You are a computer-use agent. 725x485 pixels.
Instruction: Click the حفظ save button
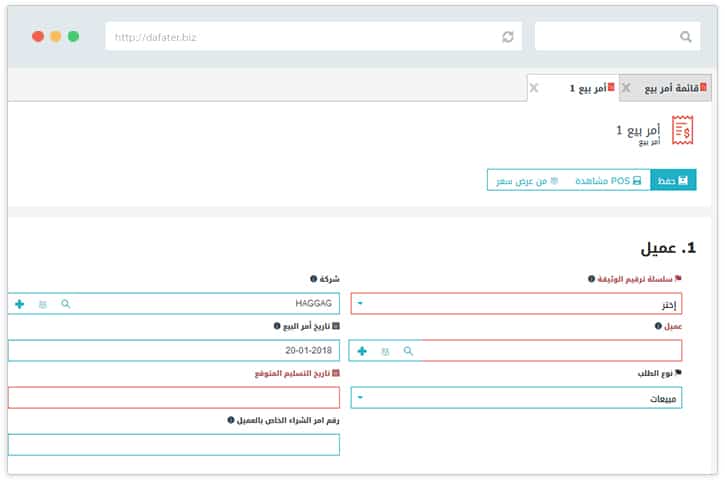(x=673, y=180)
